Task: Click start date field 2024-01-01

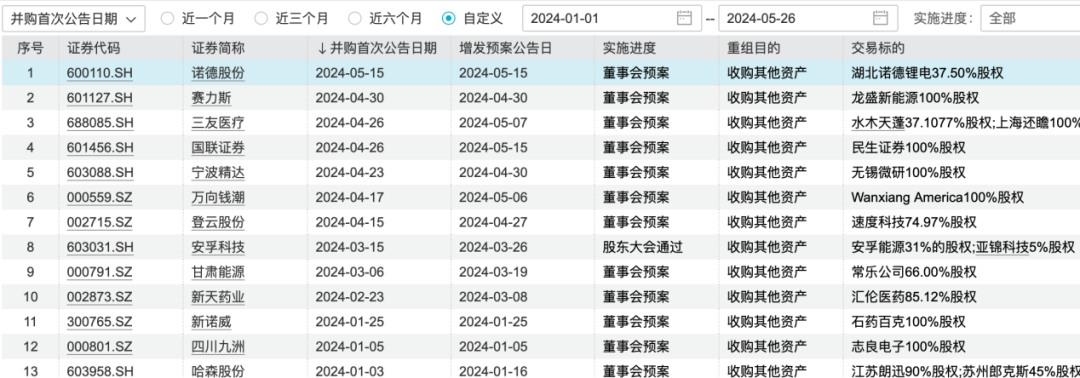Action: tap(612, 19)
